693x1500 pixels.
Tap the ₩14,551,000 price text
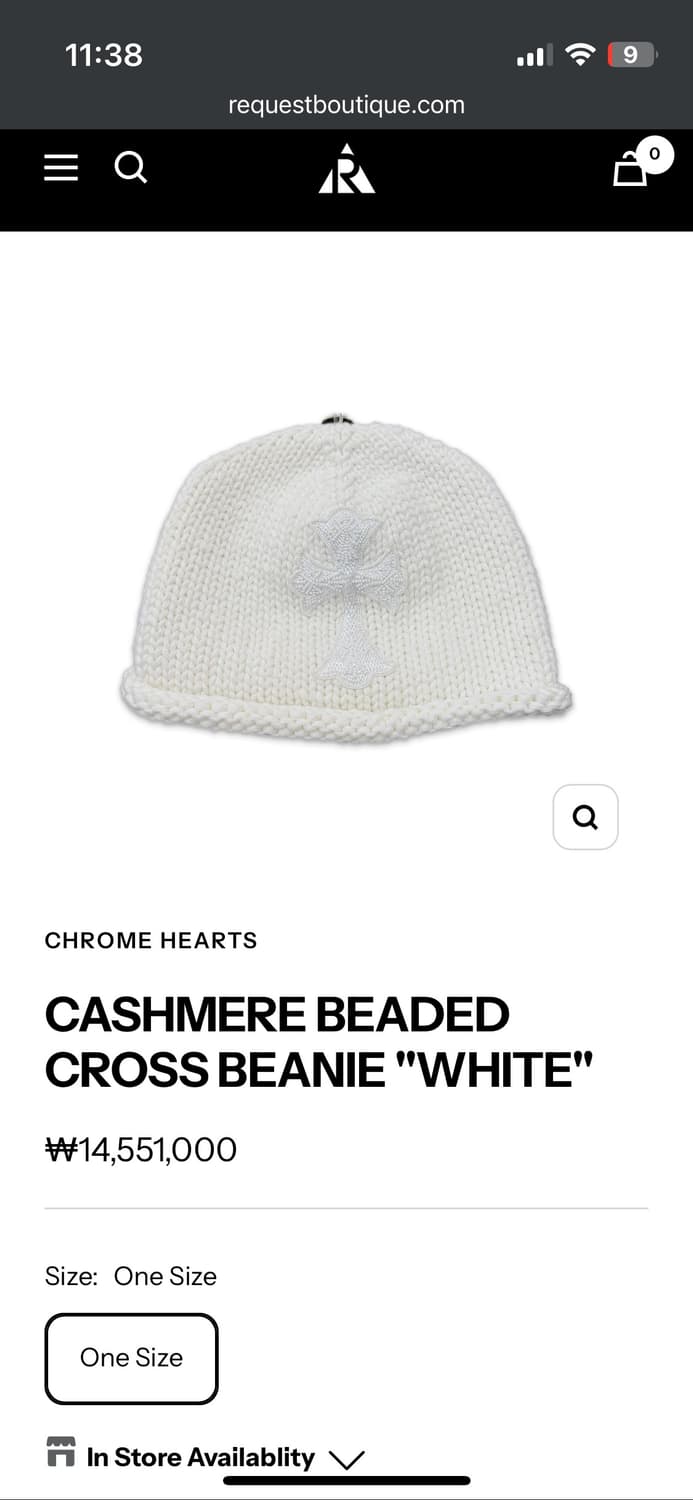click(x=141, y=1149)
